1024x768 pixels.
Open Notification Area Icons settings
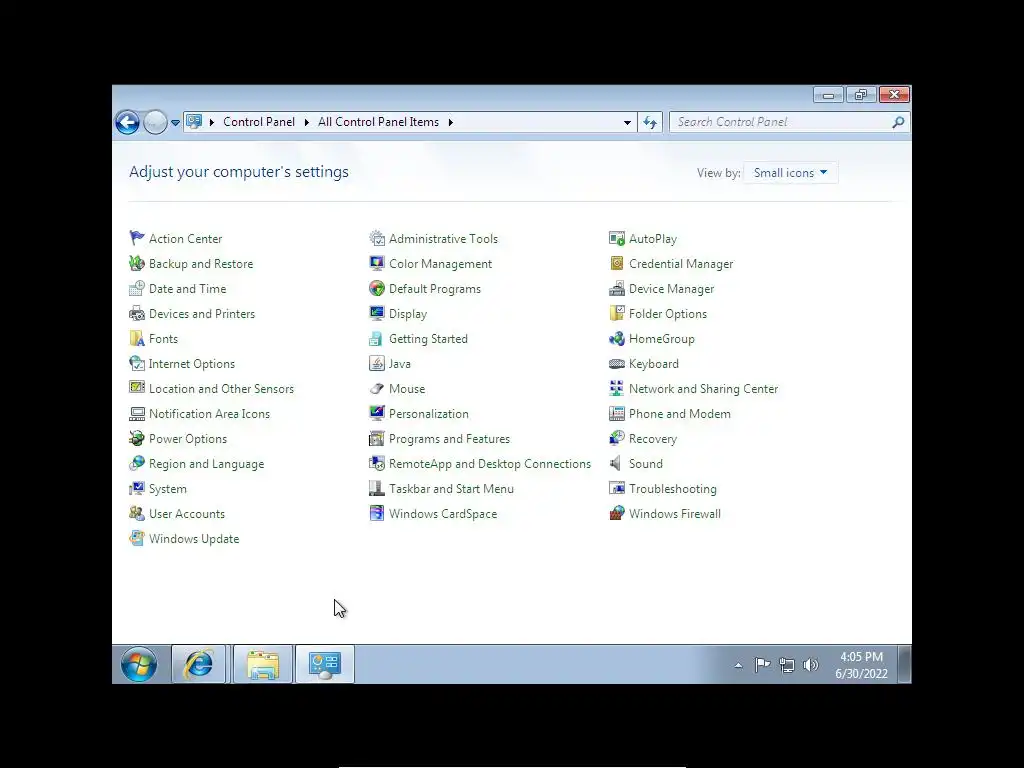point(209,413)
